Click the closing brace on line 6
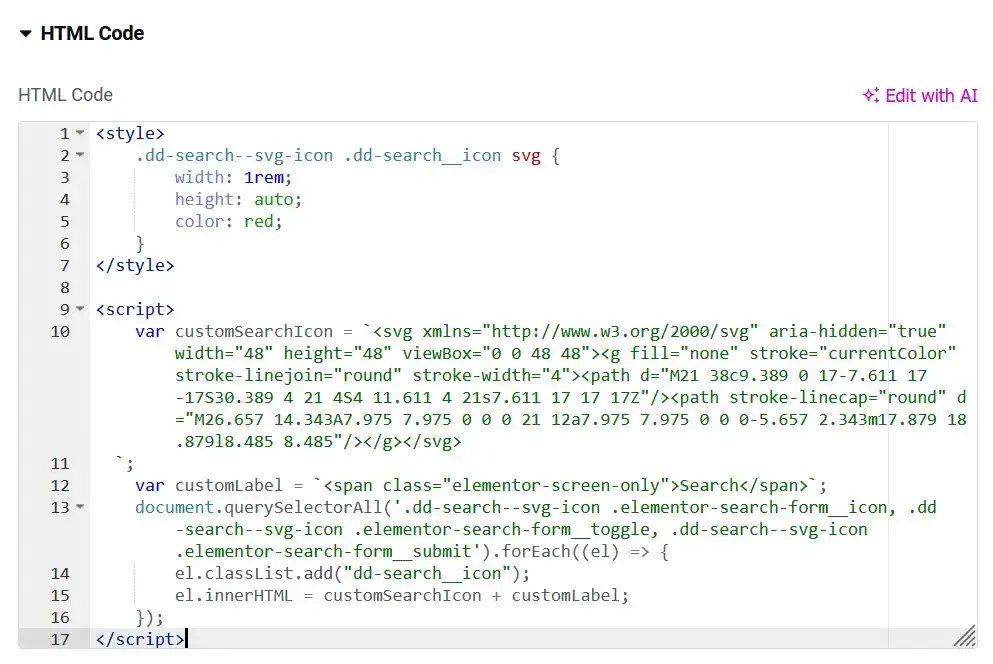Screen dimensions: 993x664 point(140,244)
